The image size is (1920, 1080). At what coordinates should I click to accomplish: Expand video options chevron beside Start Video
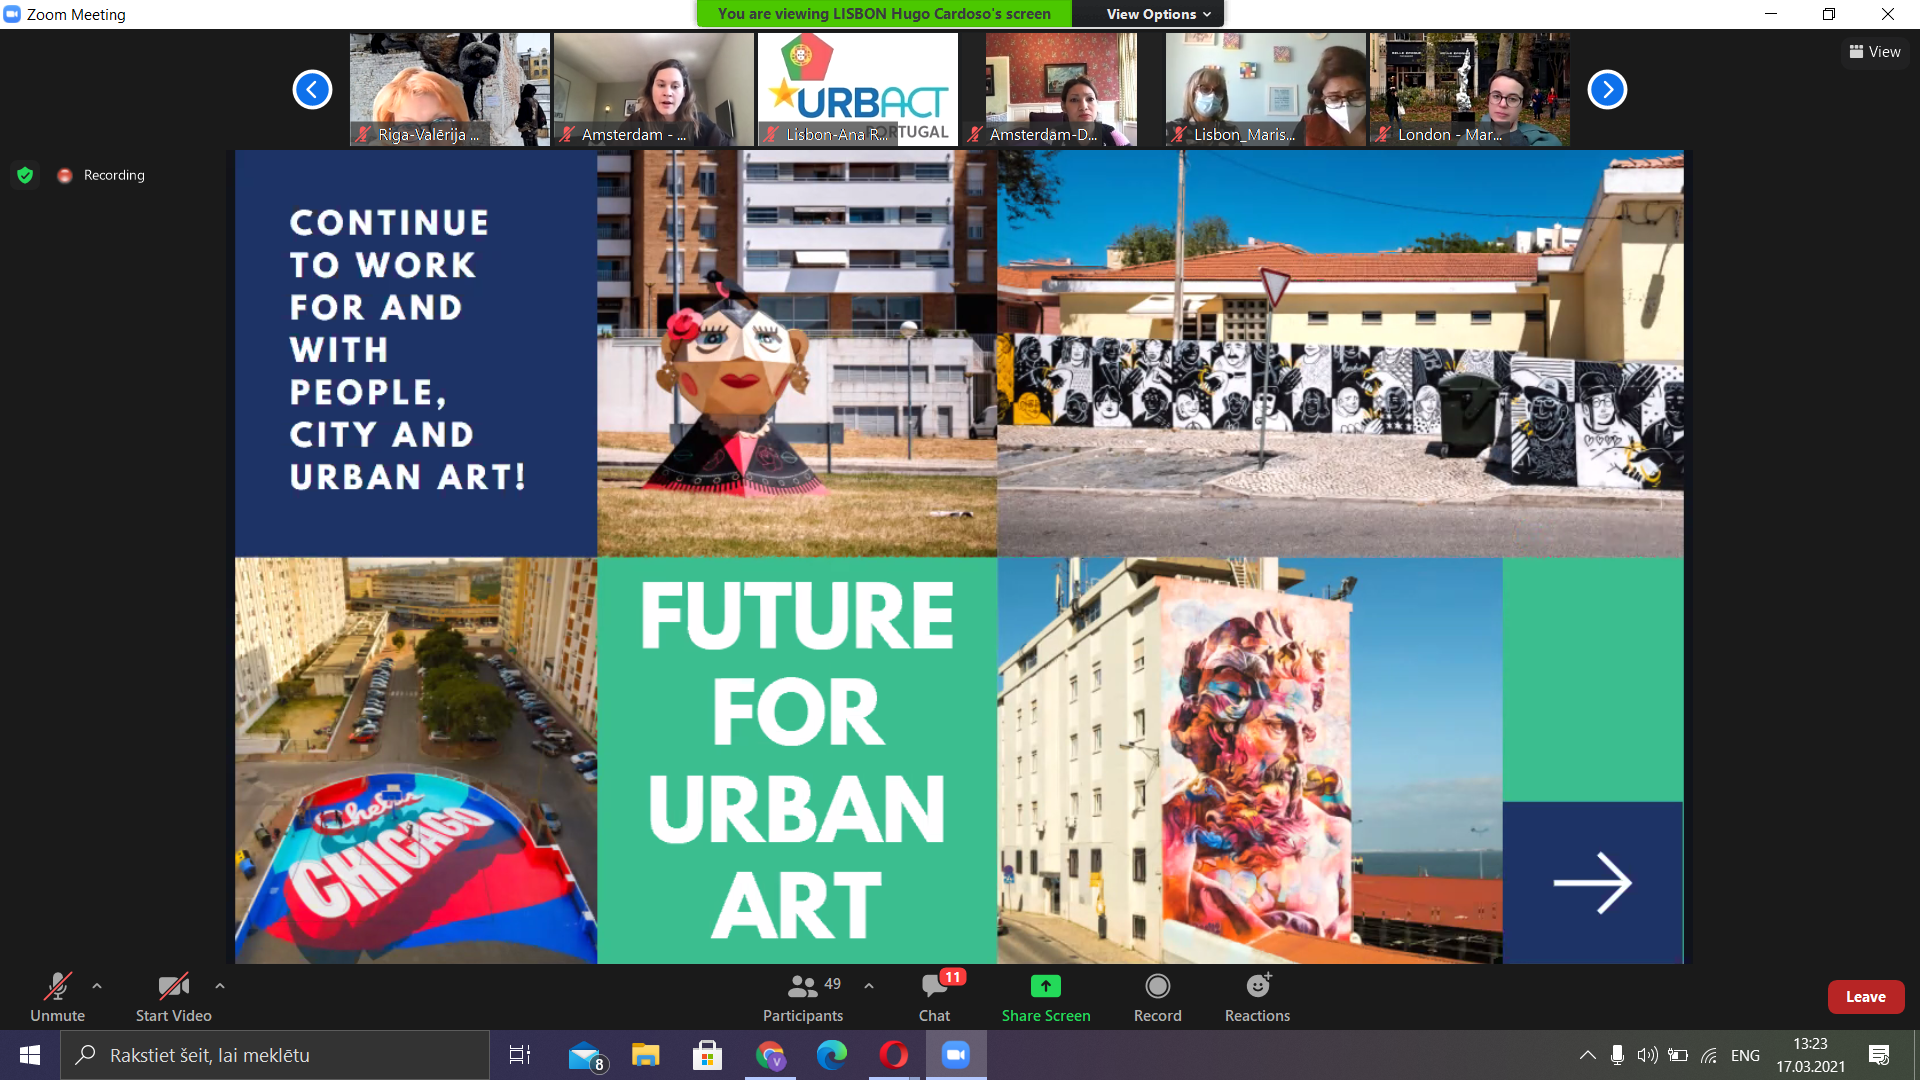(x=220, y=986)
